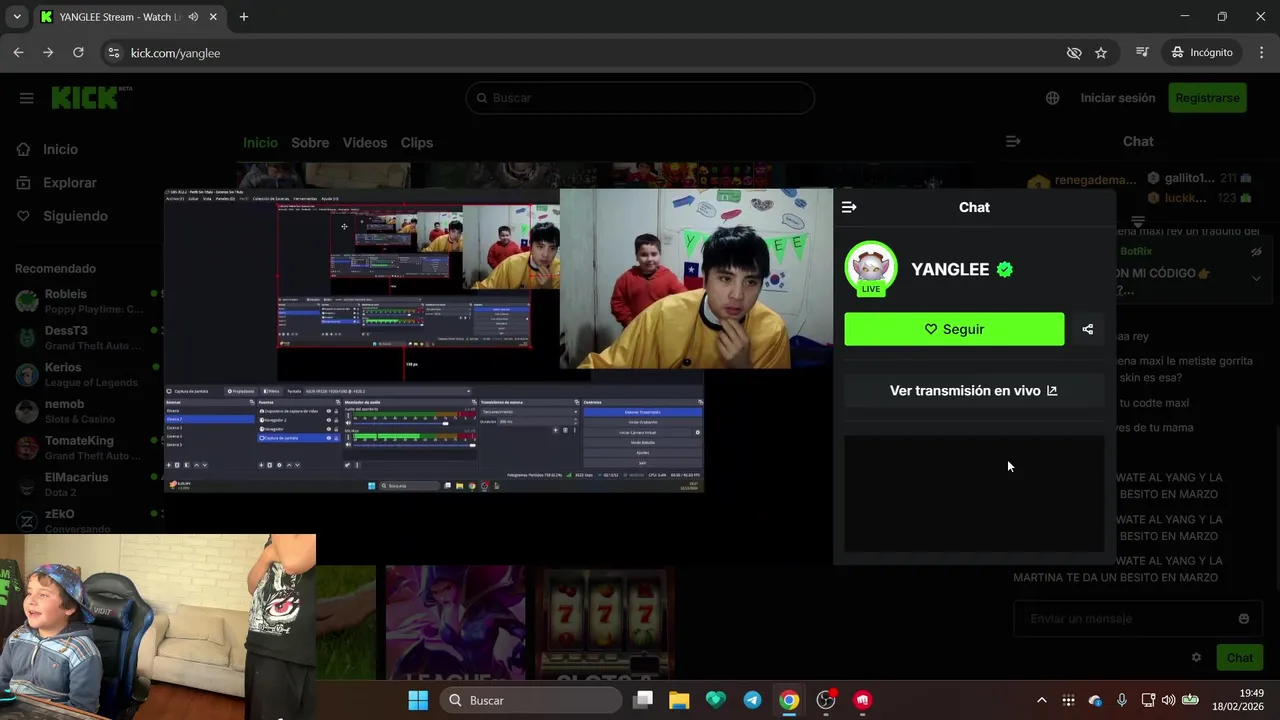Open YANGLEE's avatar with LIVE badge
The image size is (1280, 720).
(x=871, y=268)
